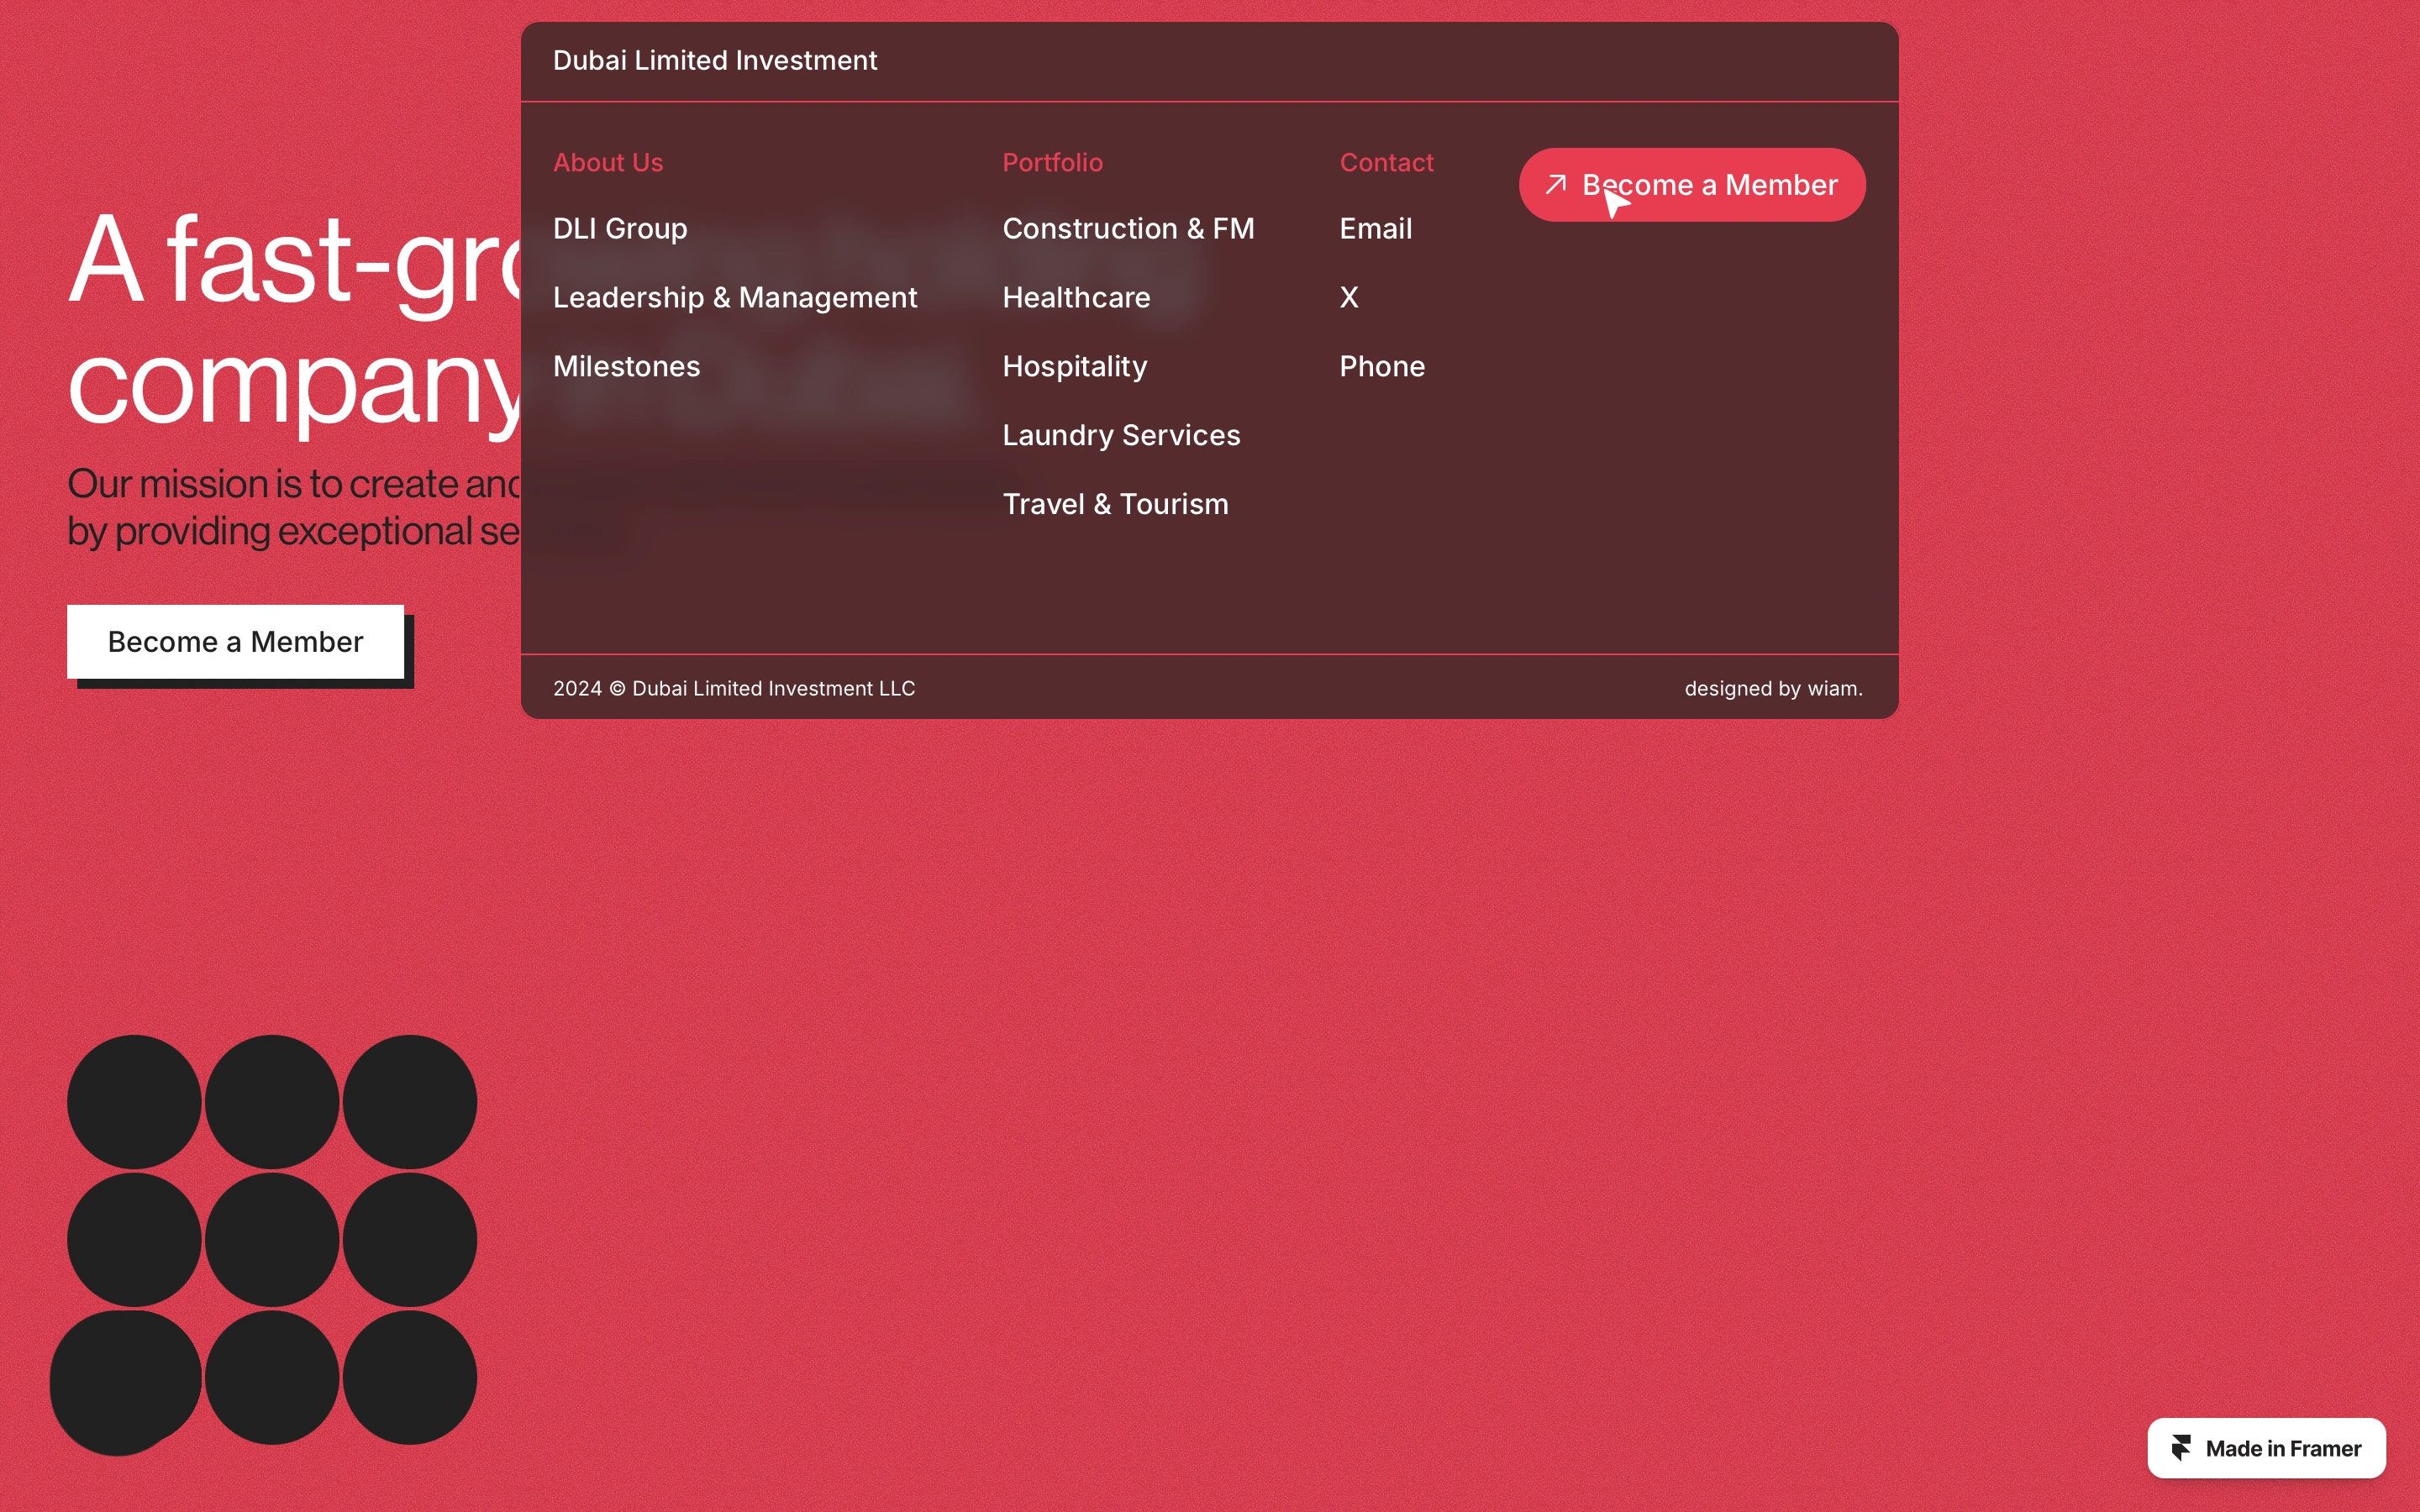This screenshot has height=1512, width=2420.
Task: Select Construction & FM from Portfolio menu
Action: click(x=1128, y=228)
